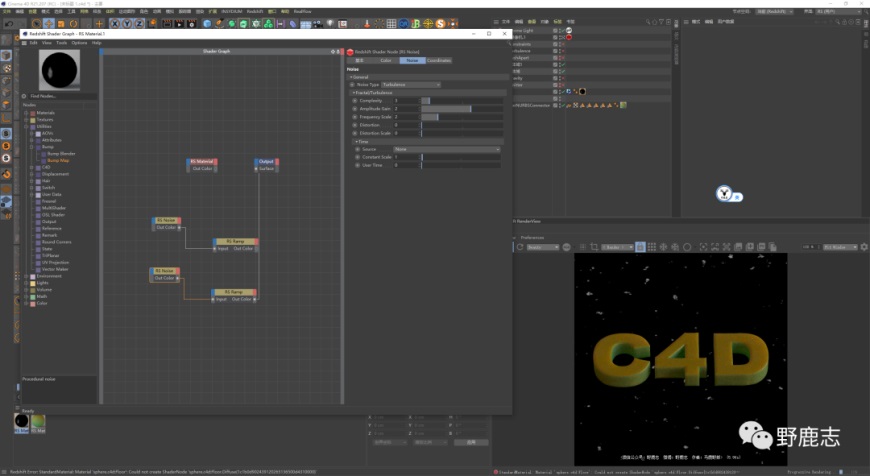This screenshot has width=870, height=476.
Task: Click the Find Nodes search field
Action: click(62, 96)
